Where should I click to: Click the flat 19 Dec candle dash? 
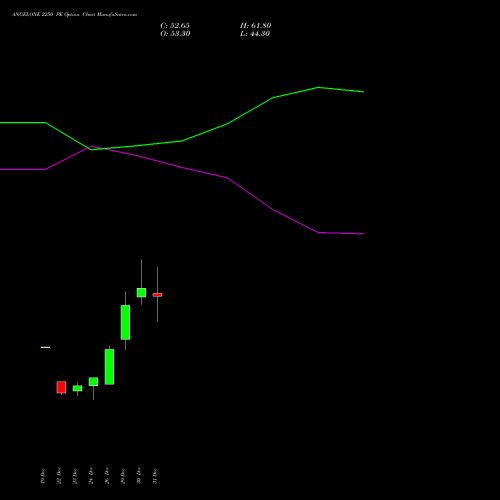45,347
